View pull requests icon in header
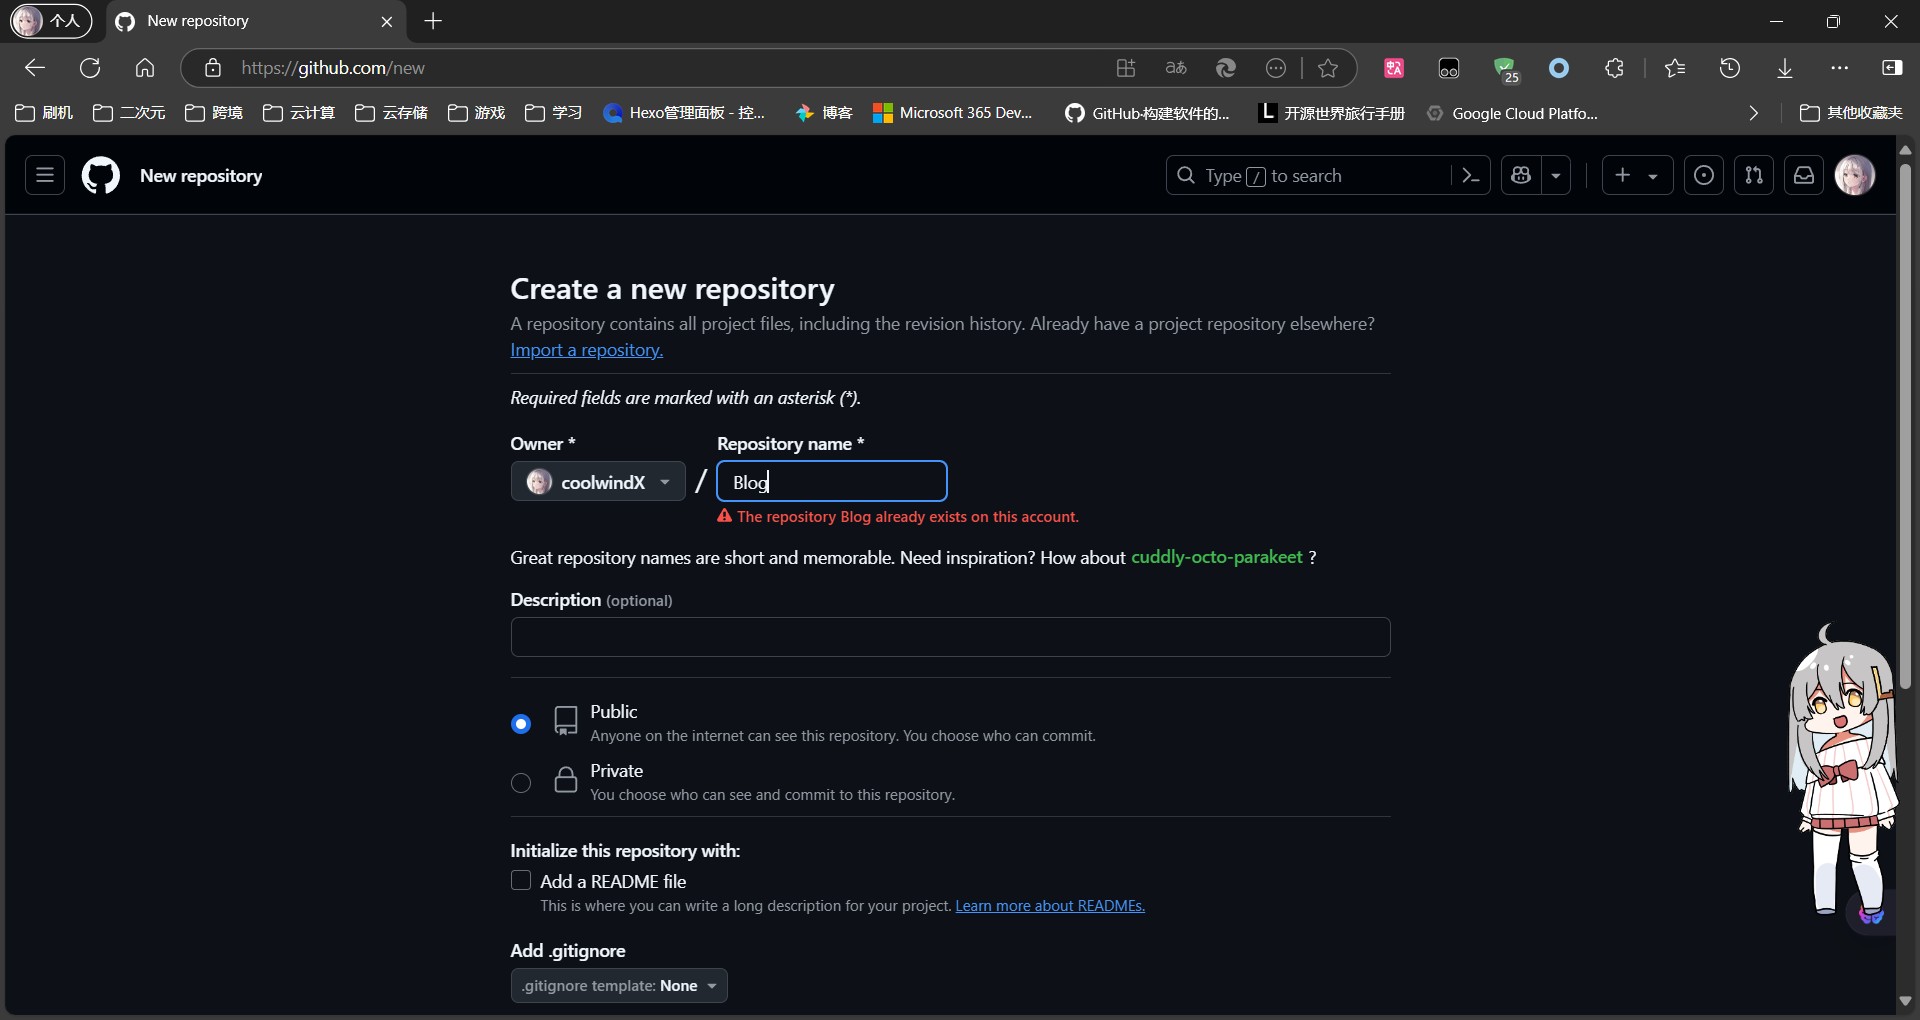This screenshot has width=1920, height=1020. click(1754, 176)
